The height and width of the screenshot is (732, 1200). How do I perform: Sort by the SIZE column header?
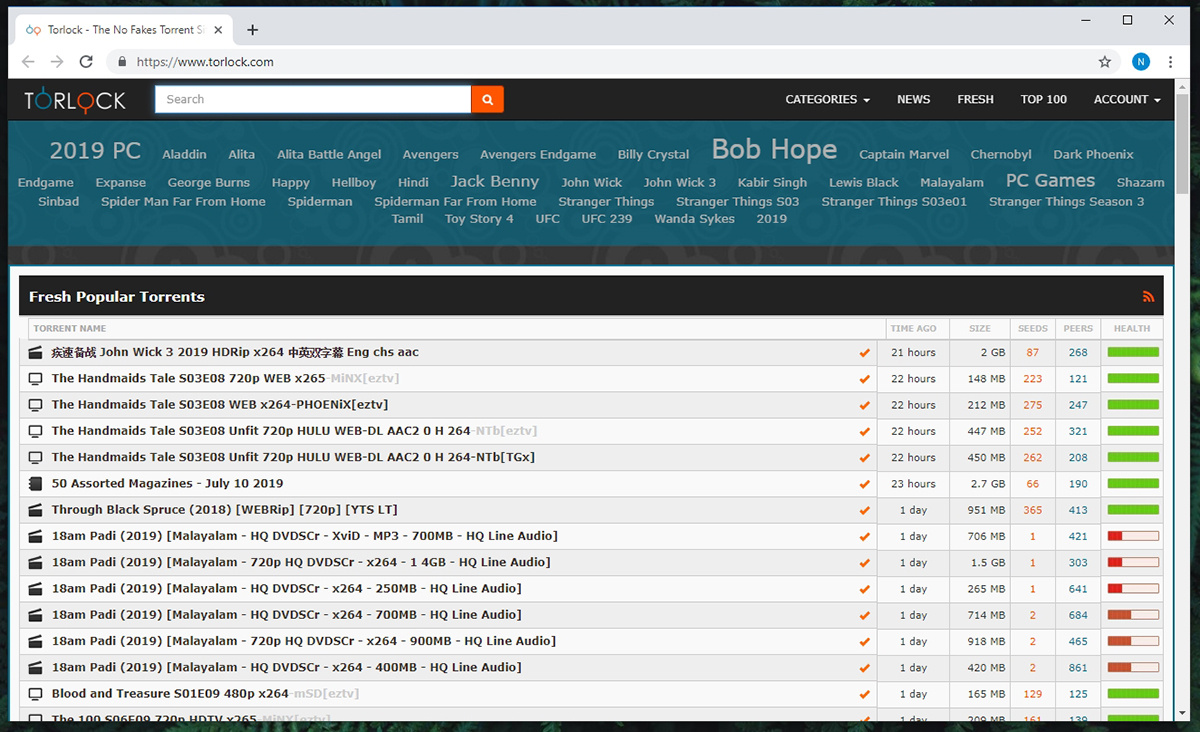(980, 328)
